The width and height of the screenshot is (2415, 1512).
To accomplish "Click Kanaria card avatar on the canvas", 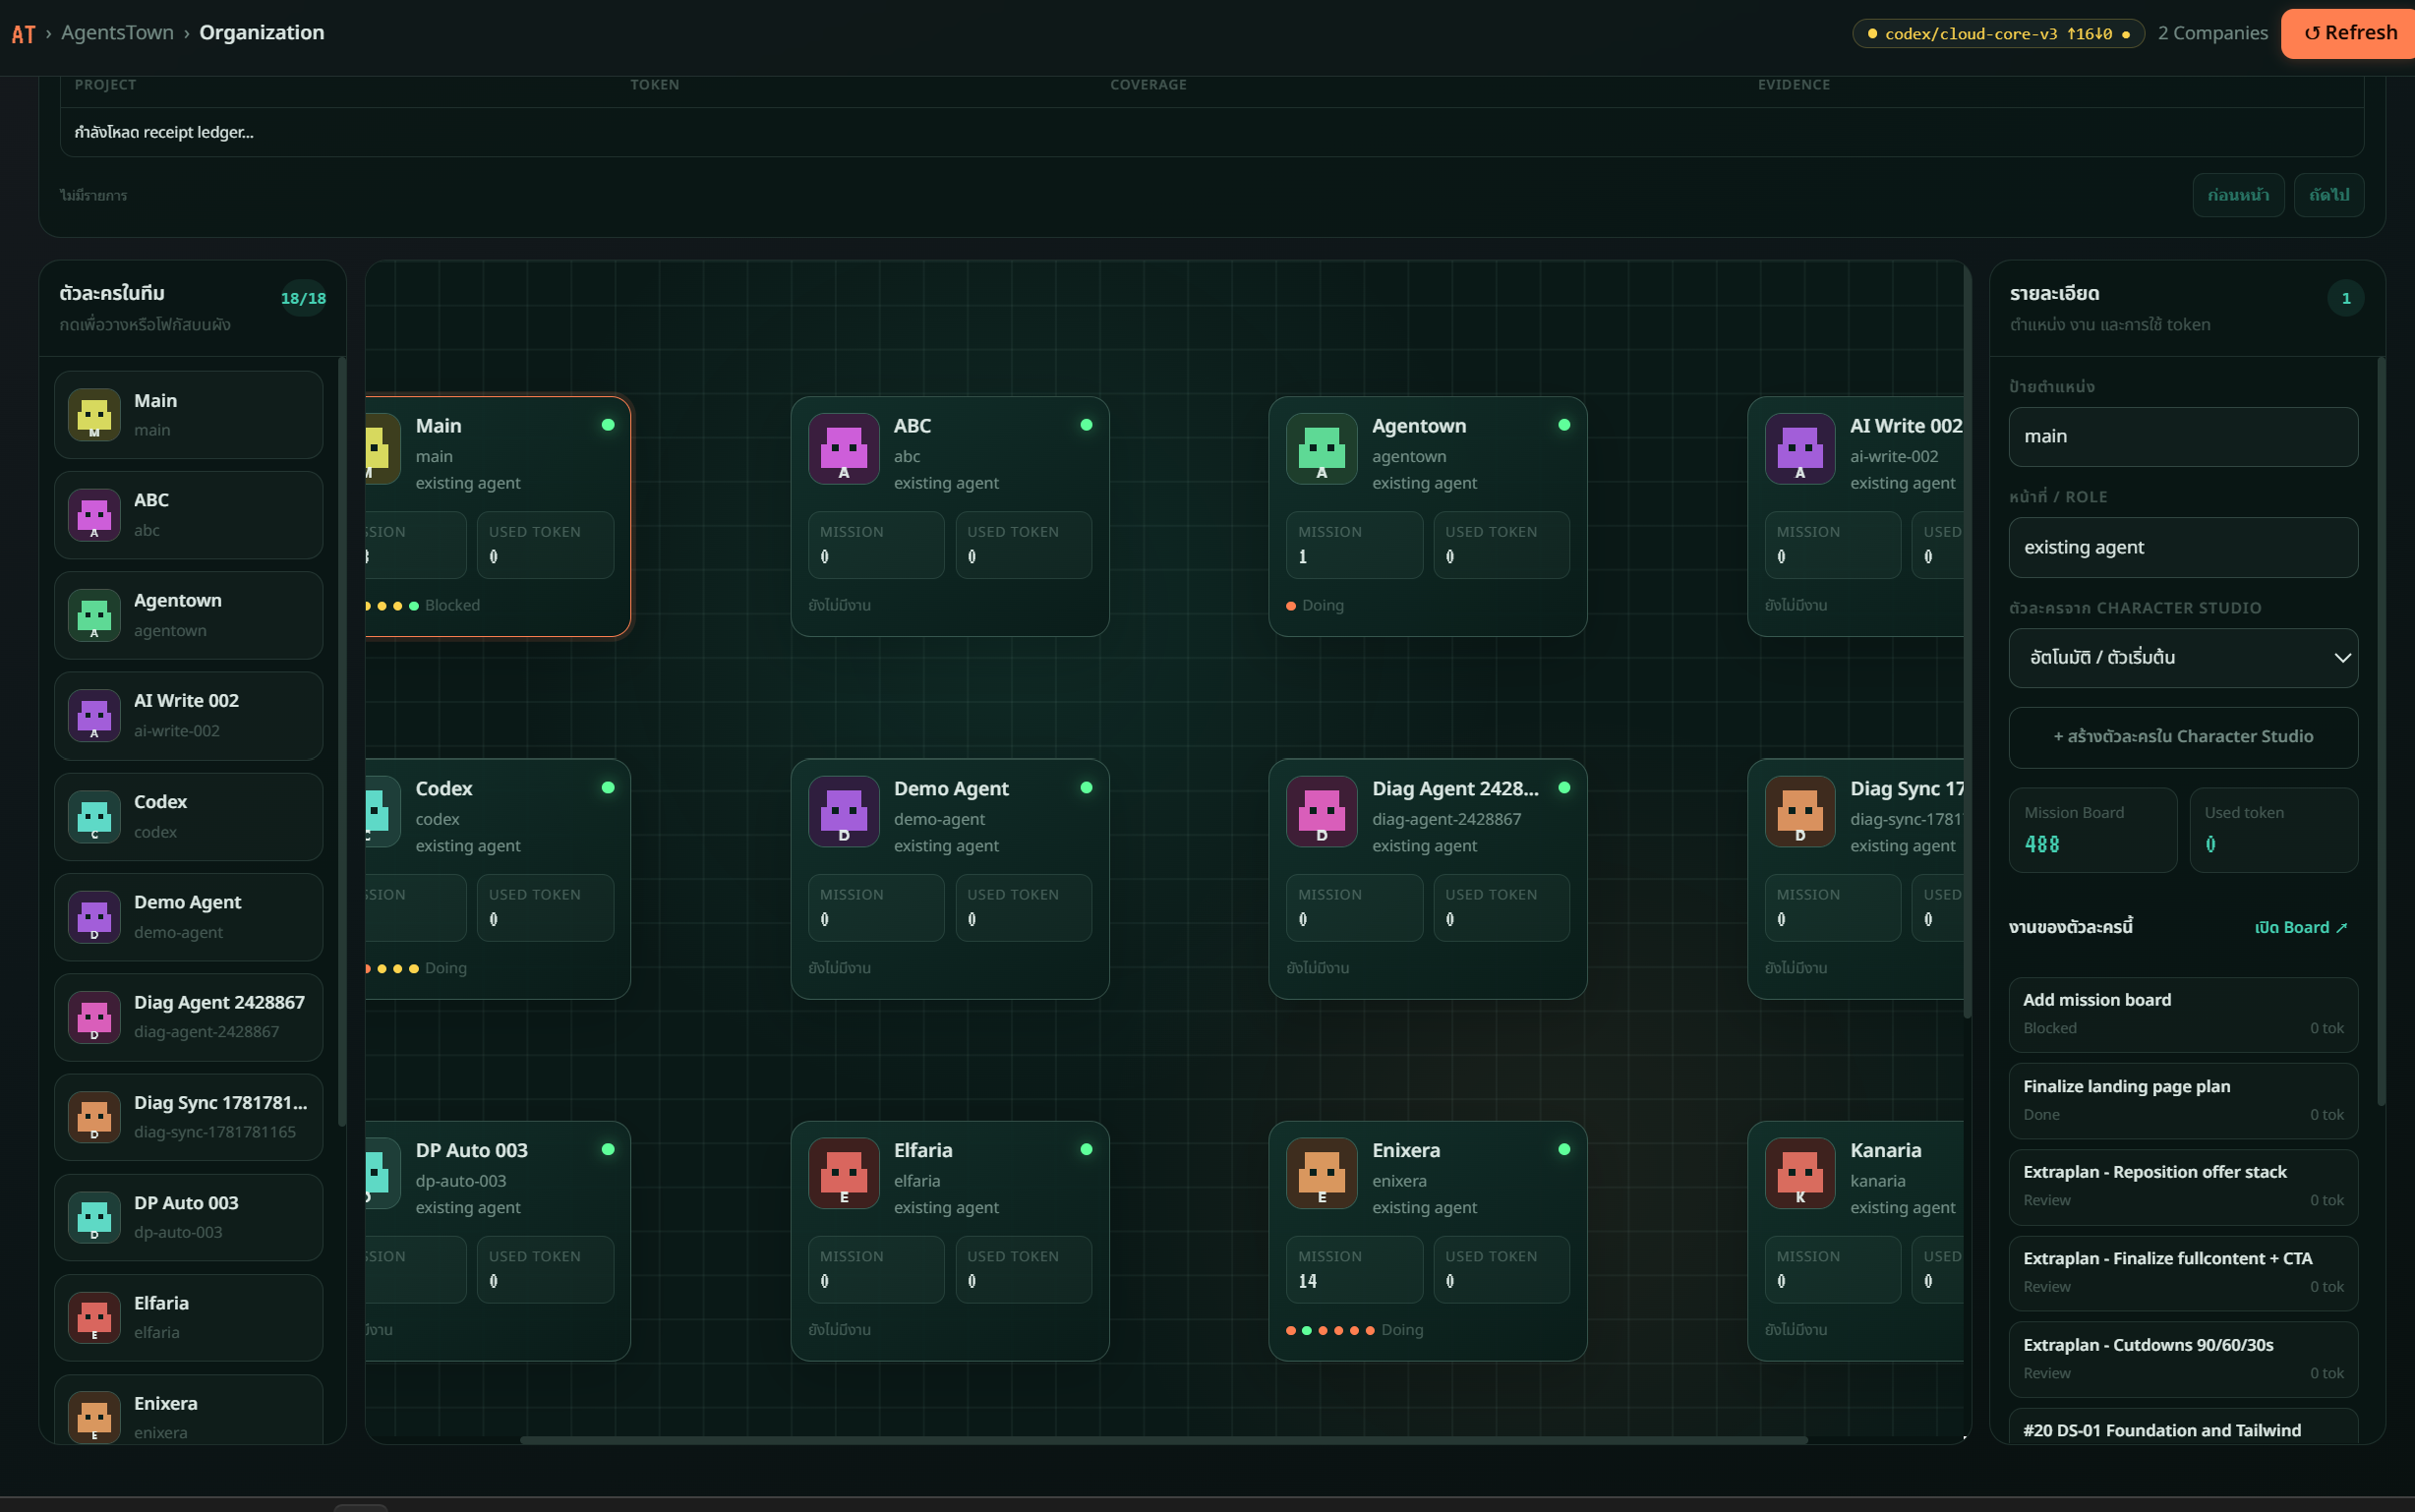I will (x=1800, y=1173).
